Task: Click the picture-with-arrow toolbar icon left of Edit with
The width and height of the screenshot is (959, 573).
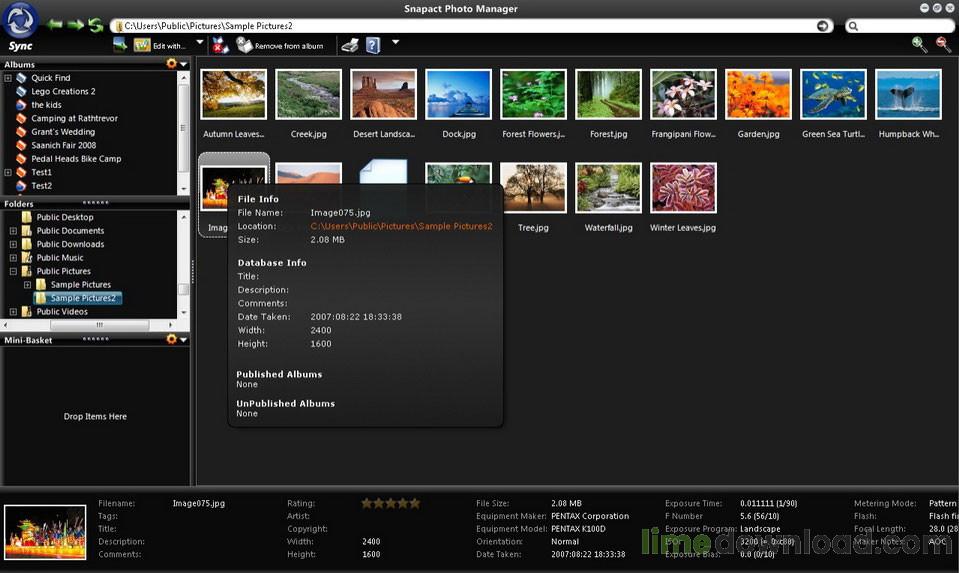Action: tap(120, 45)
